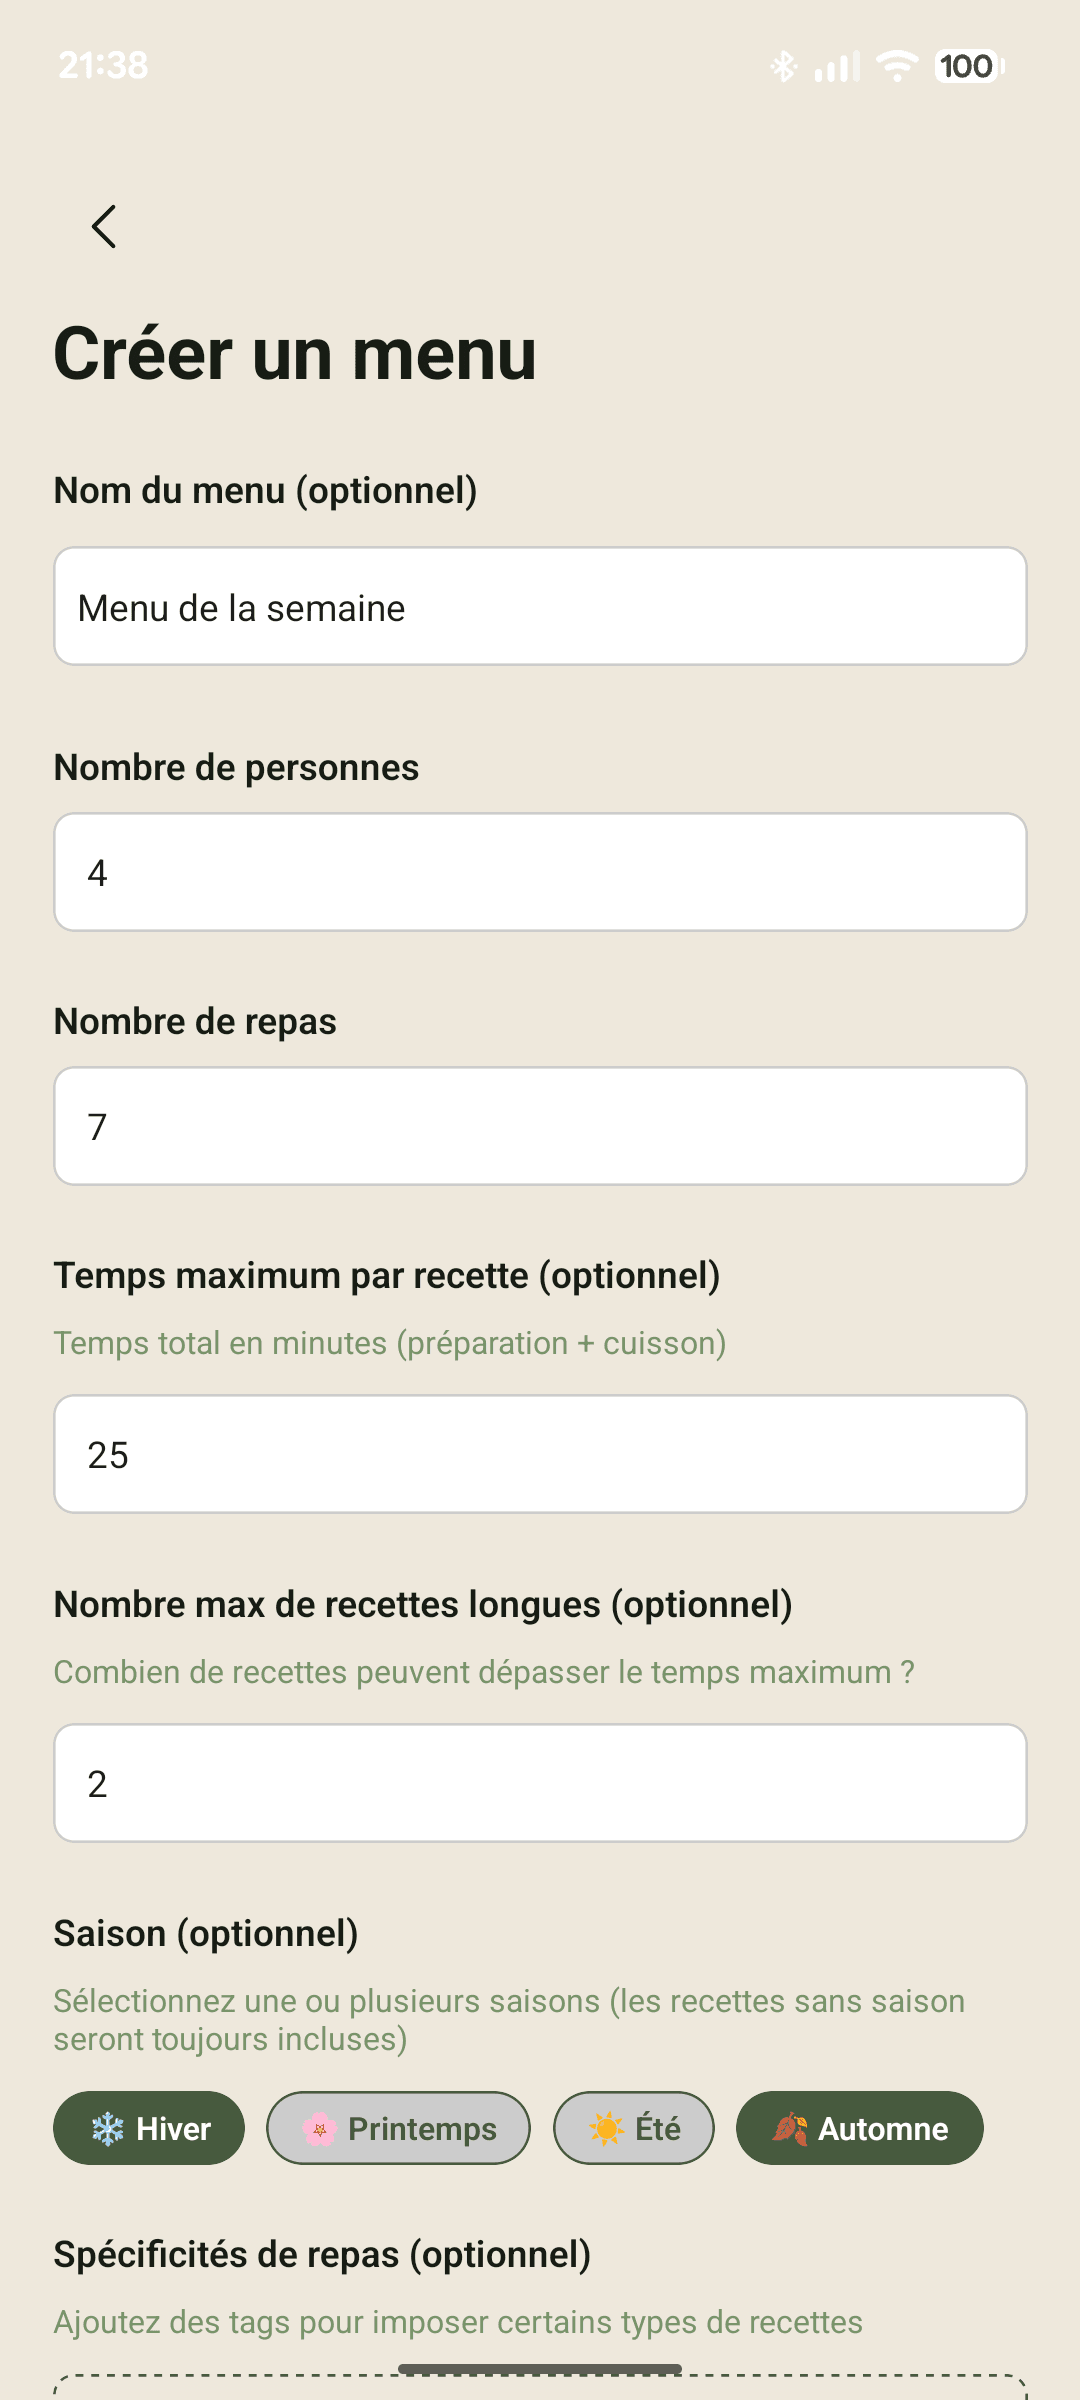The image size is (1080, 2400).
Task: Tap the back arrow to leave menu creation
Action: tap(103, 226)
